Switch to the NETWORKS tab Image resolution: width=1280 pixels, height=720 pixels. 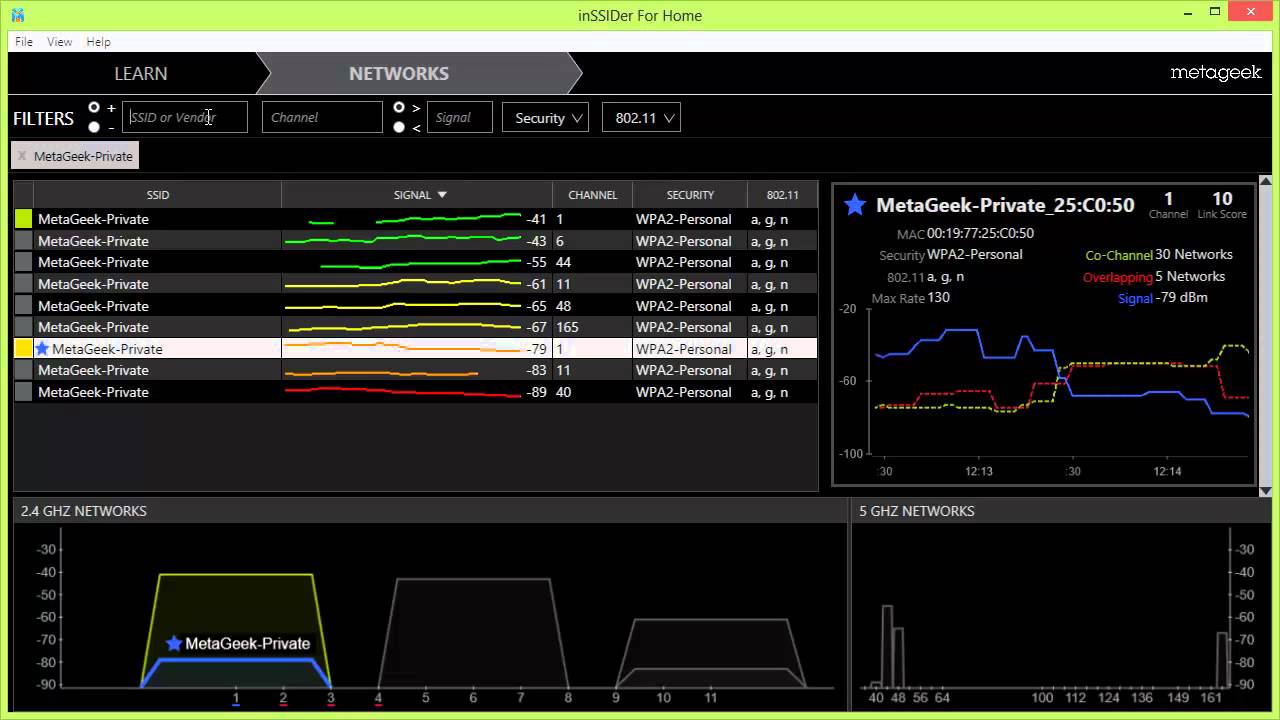click(399, 74)
